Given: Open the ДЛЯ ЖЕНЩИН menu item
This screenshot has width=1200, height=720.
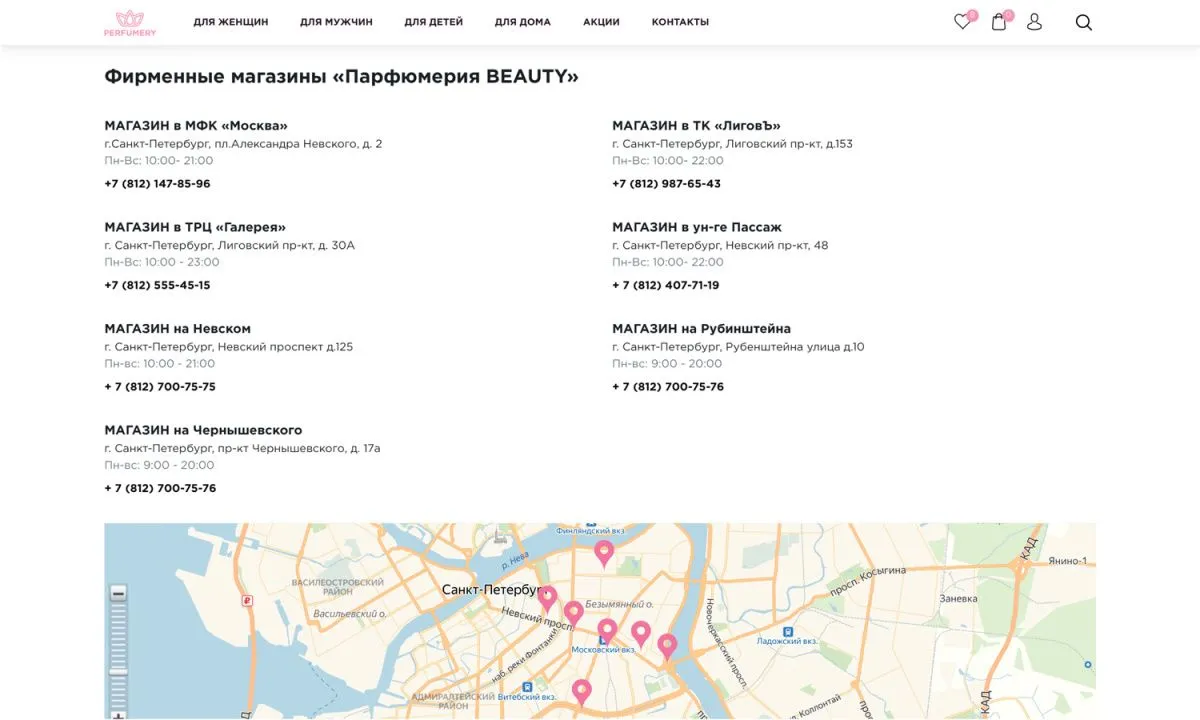Looking at the screenshot, I should click(231, 21).
